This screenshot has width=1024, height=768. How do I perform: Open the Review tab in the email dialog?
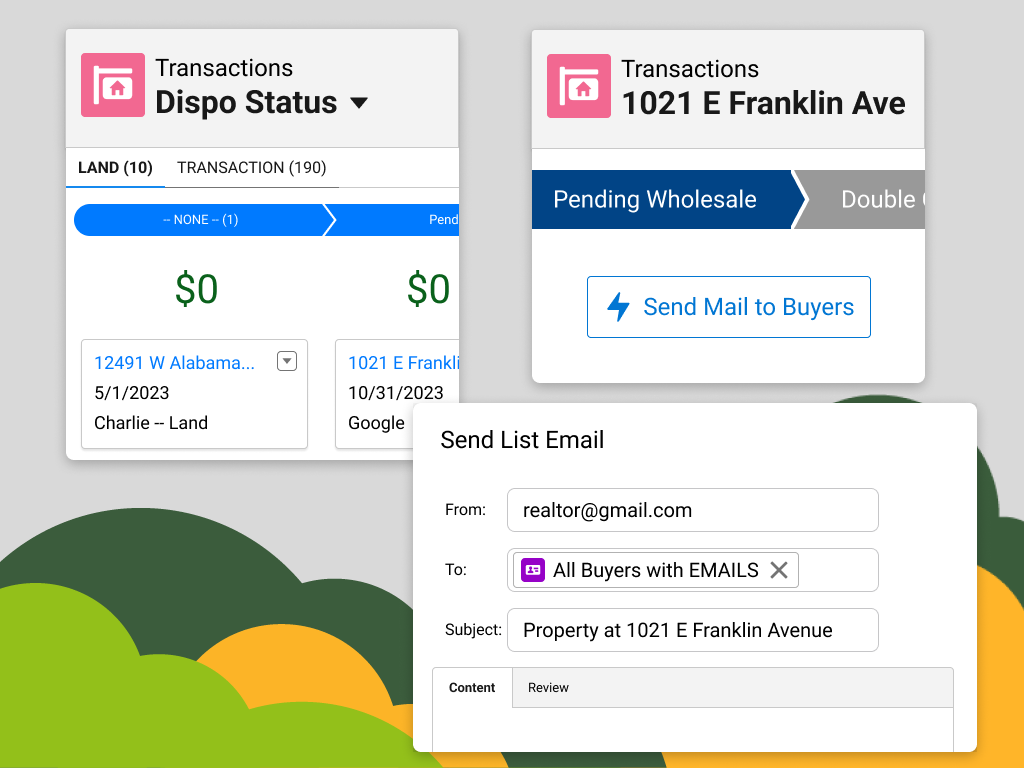pyautogui.click(x=548, y=687)
